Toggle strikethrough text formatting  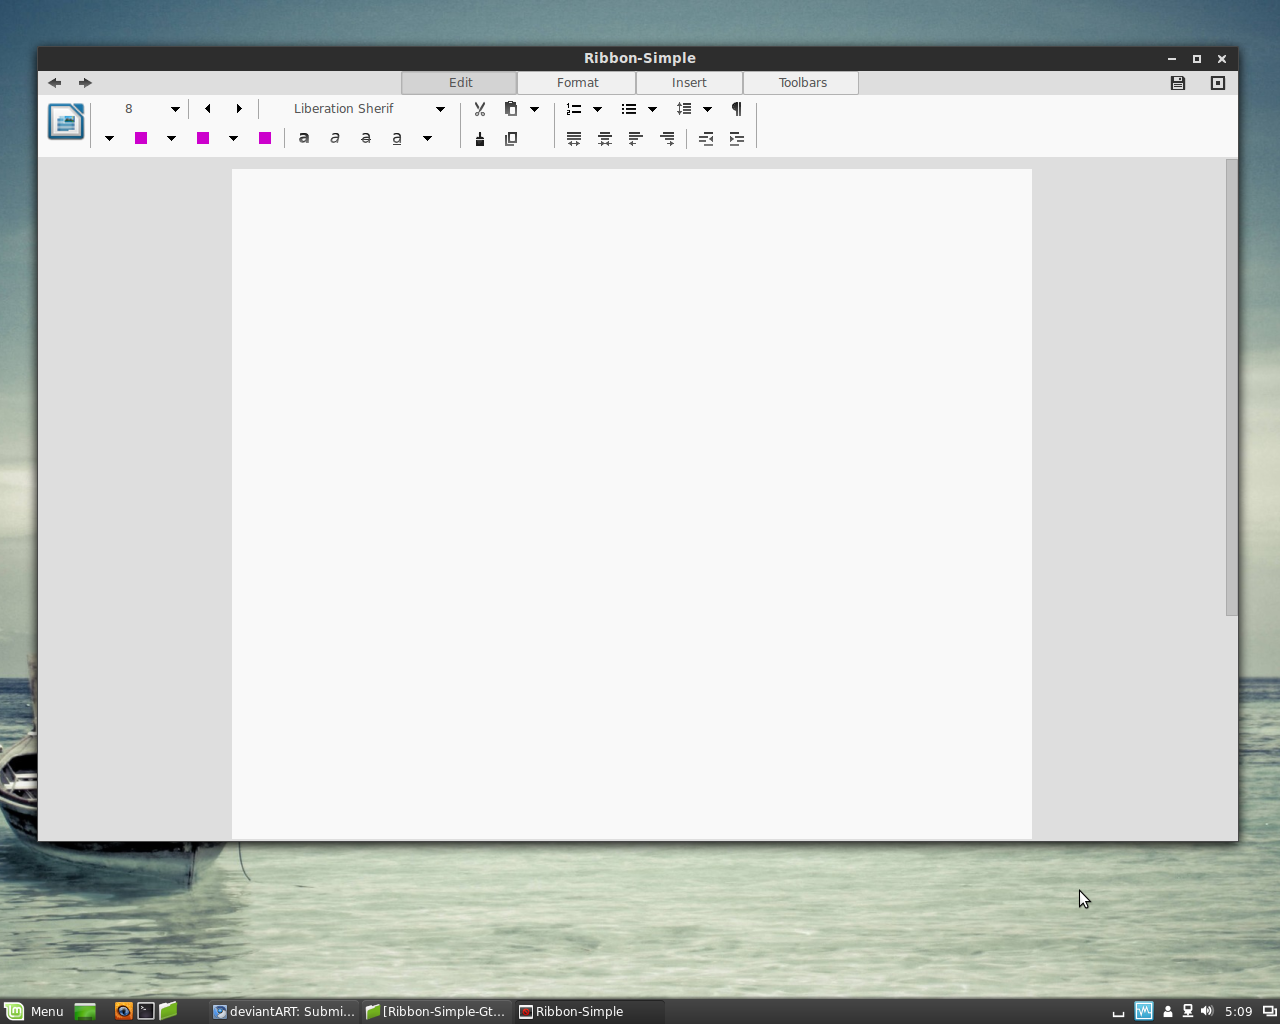click(x=366, y=138)
